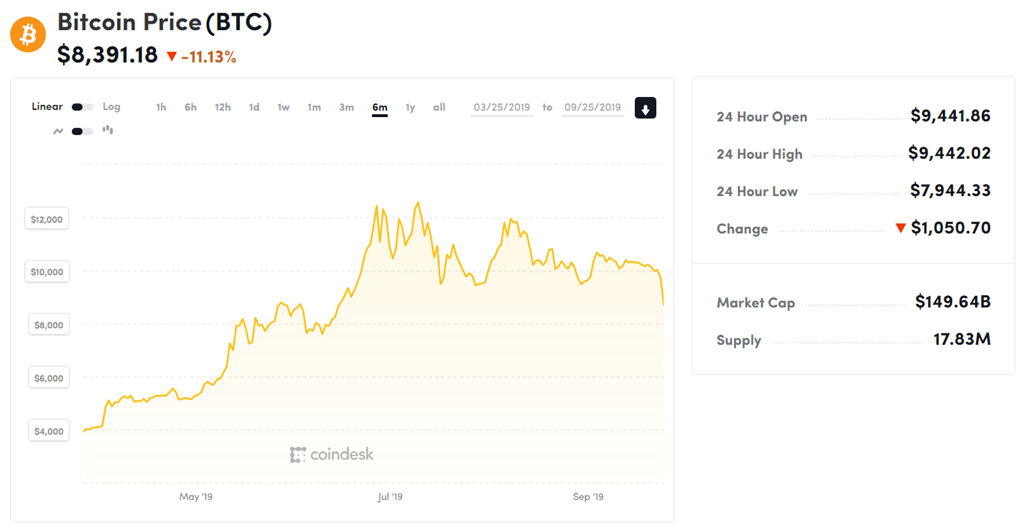Toggle the line/candlestick chart switch

(82, 131)
